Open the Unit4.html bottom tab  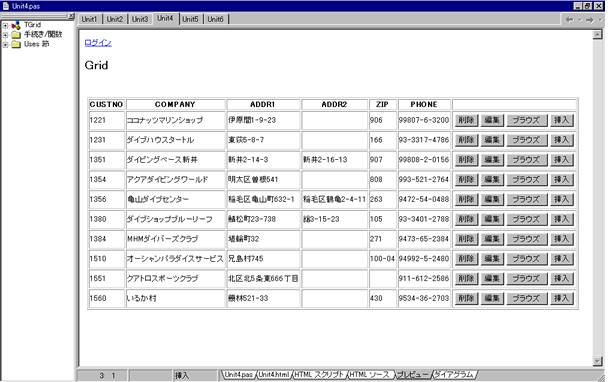(274, 375)
